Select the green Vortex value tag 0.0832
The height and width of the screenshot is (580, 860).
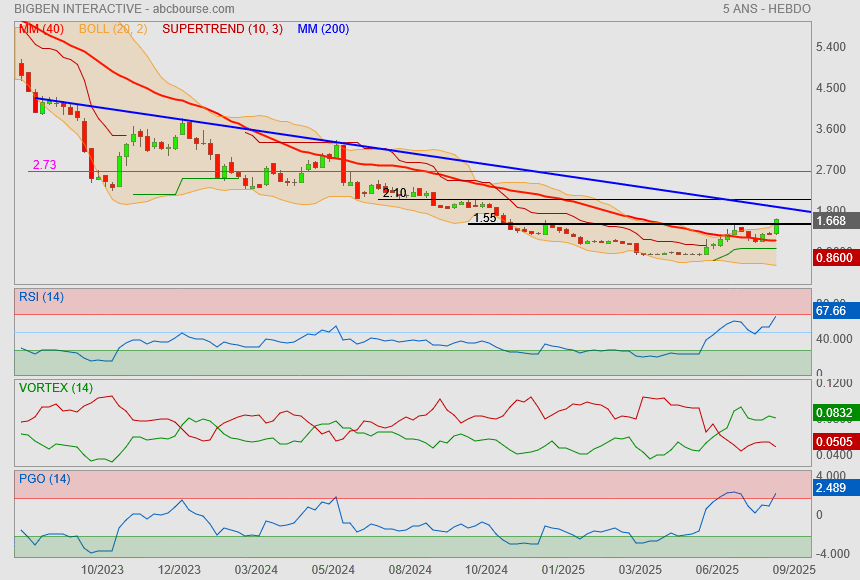(x=835, y=412)
